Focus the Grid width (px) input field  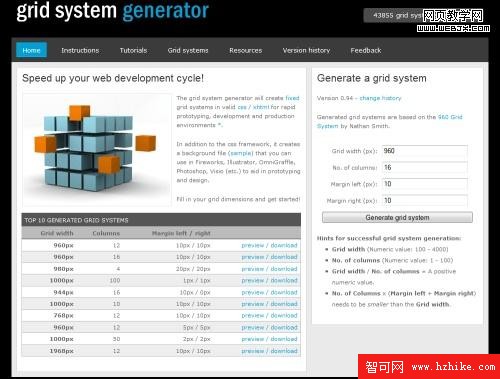(425, 151)
